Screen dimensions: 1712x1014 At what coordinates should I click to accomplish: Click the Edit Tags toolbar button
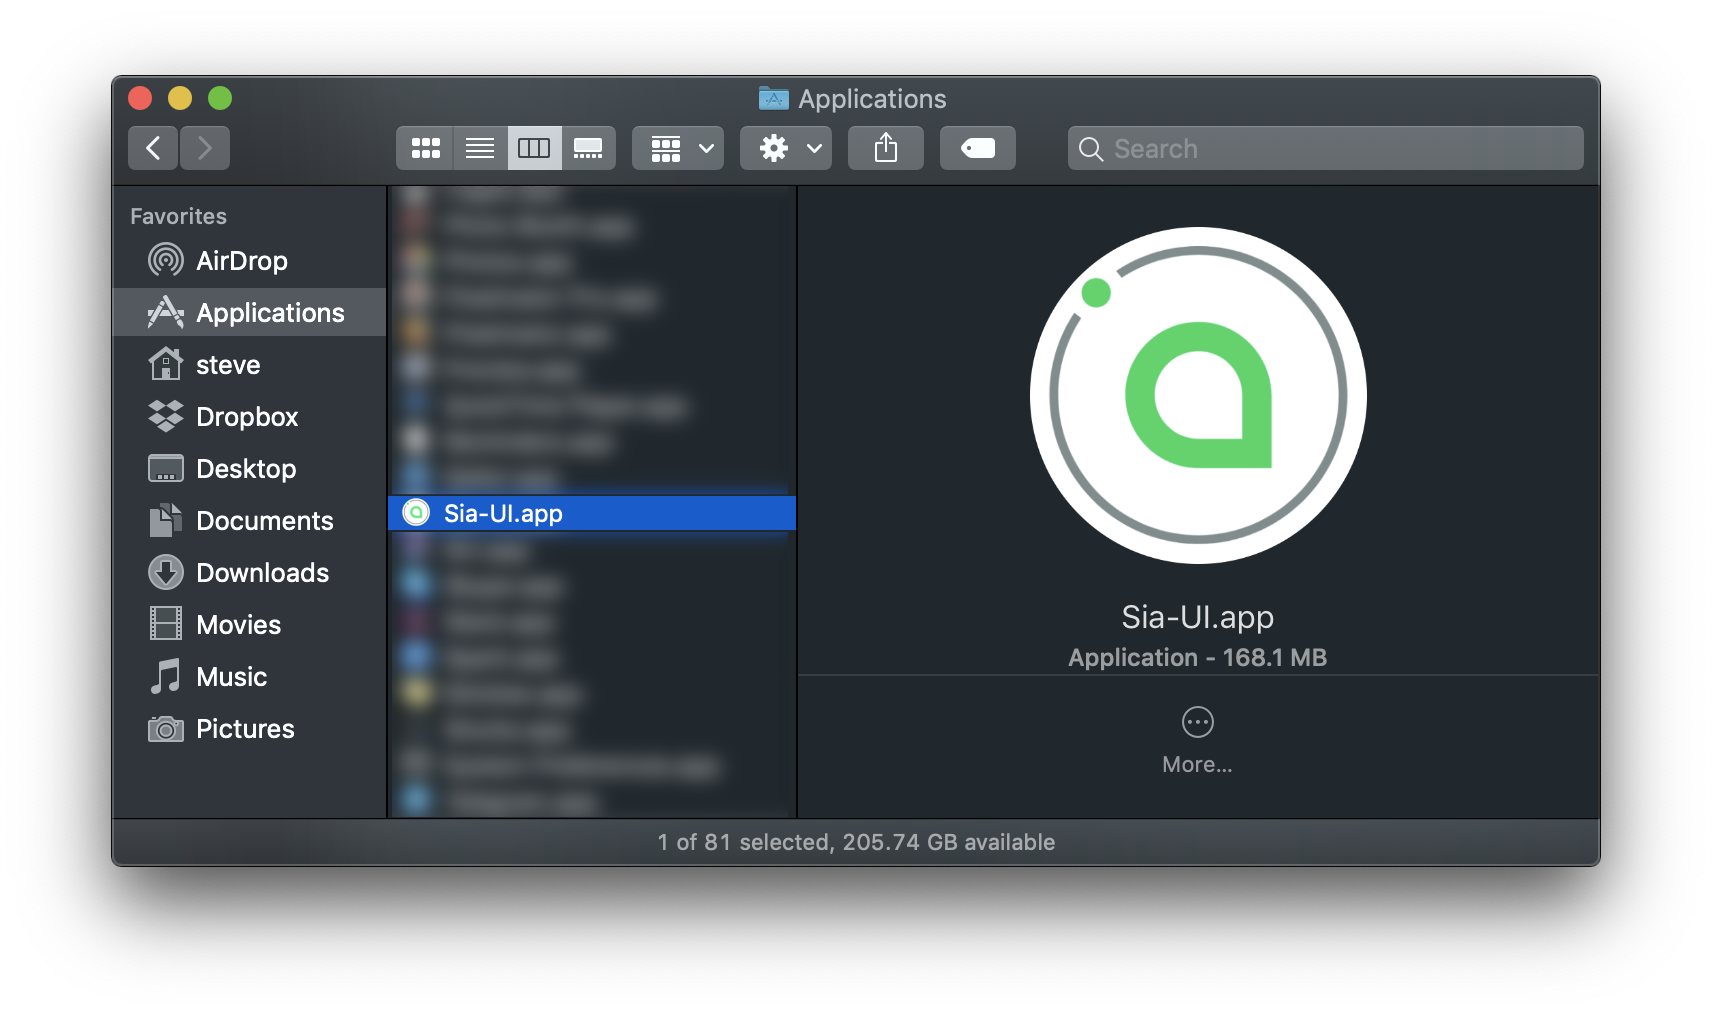pos(978,148)
